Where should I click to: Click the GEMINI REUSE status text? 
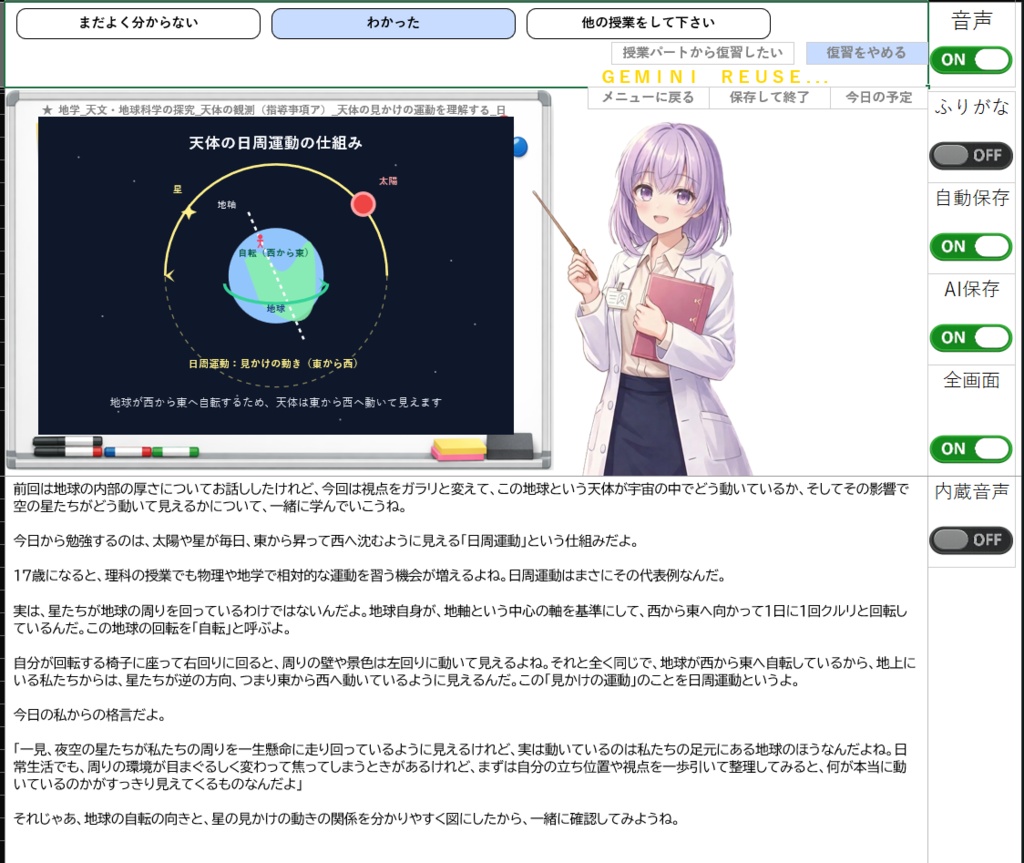716,77
